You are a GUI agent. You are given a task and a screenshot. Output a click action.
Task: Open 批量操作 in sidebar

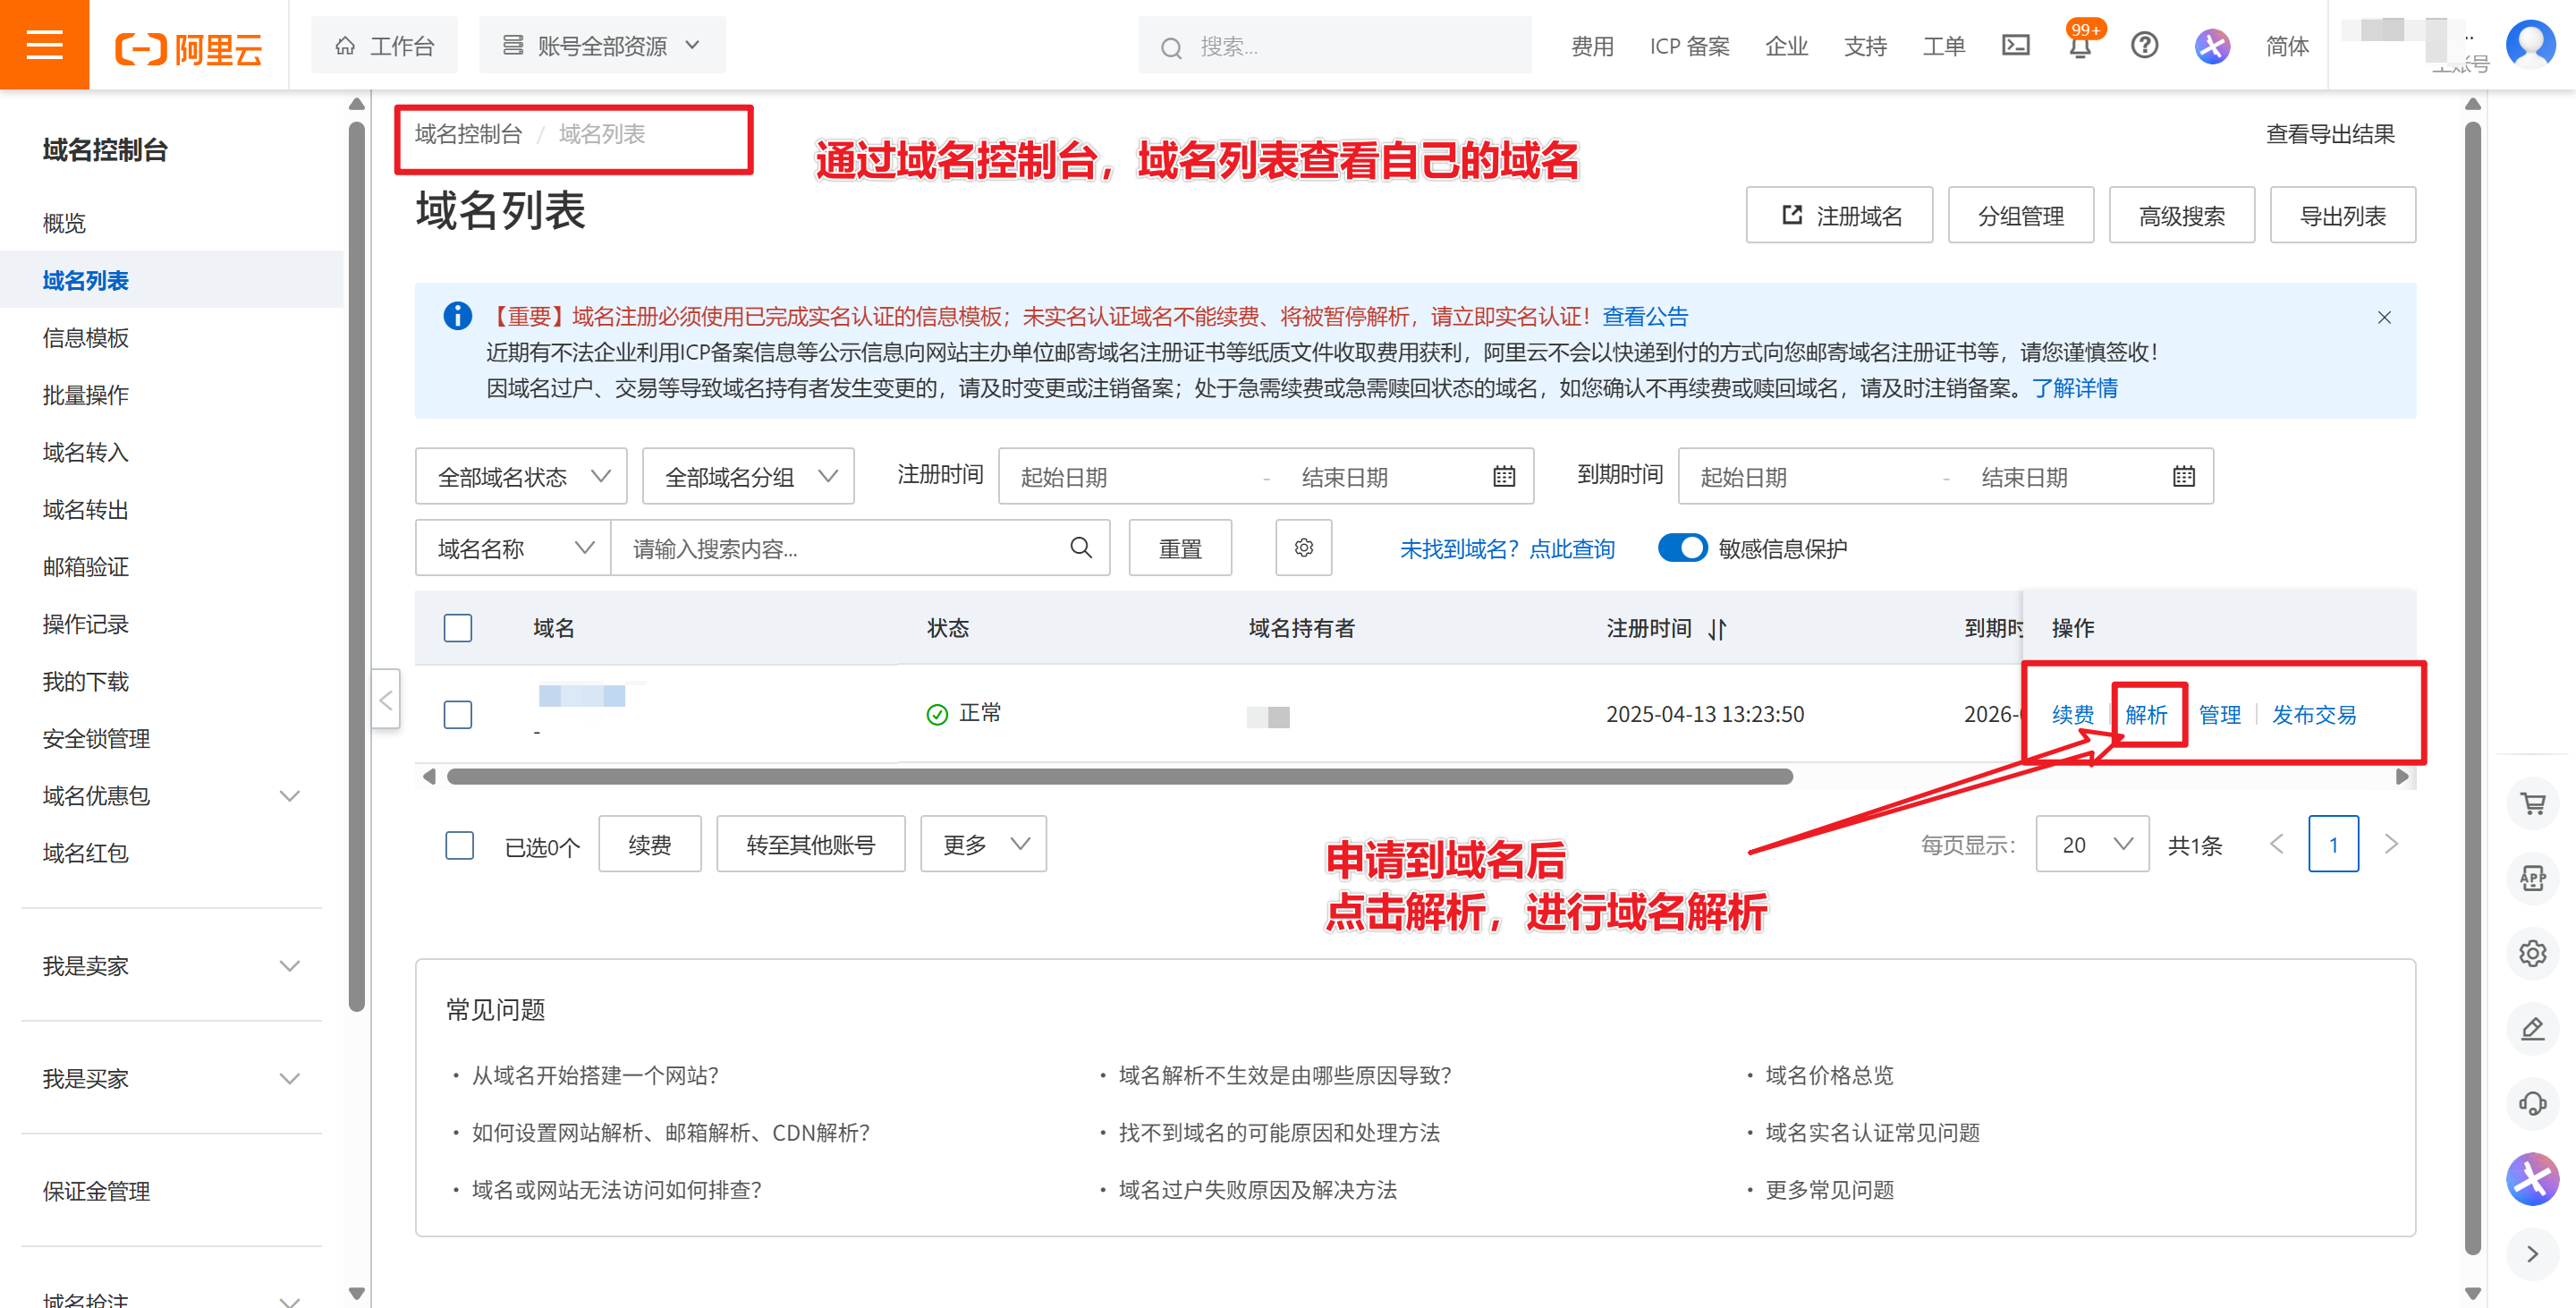(x=86, y=395)
